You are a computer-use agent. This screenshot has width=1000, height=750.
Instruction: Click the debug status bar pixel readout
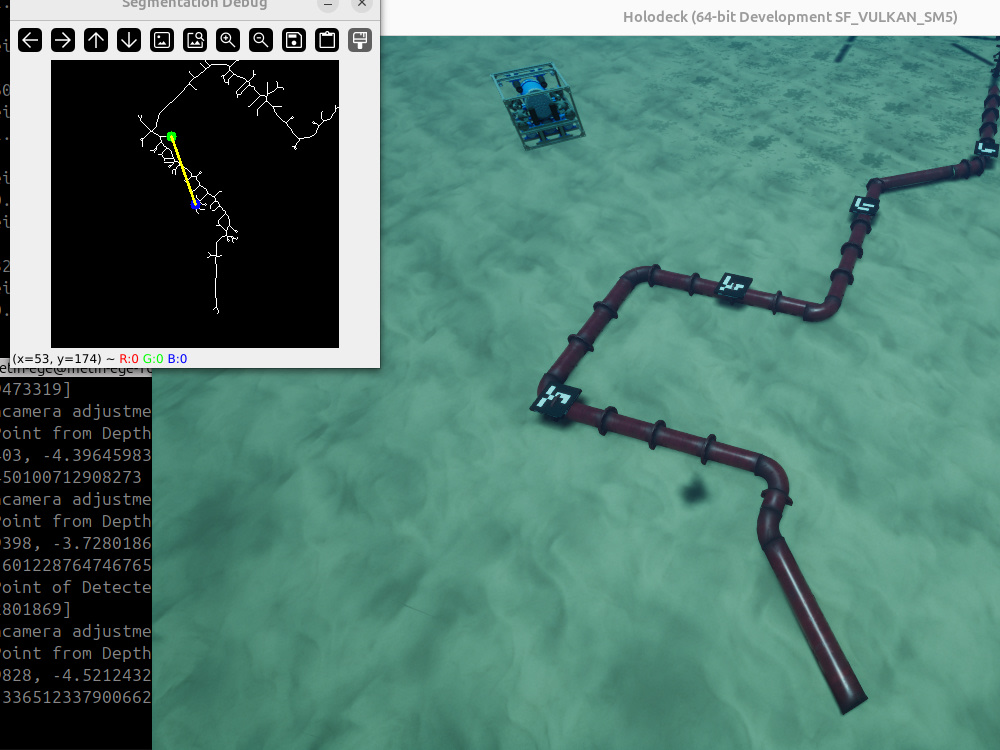click(x=99, y=358)
